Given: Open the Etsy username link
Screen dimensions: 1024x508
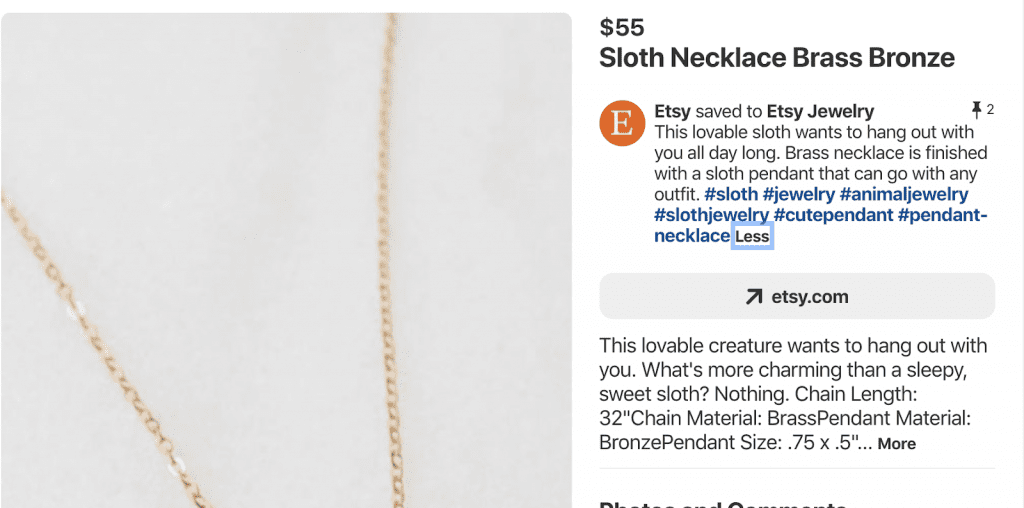Looking at the screenshot, I should click(672, 111).
